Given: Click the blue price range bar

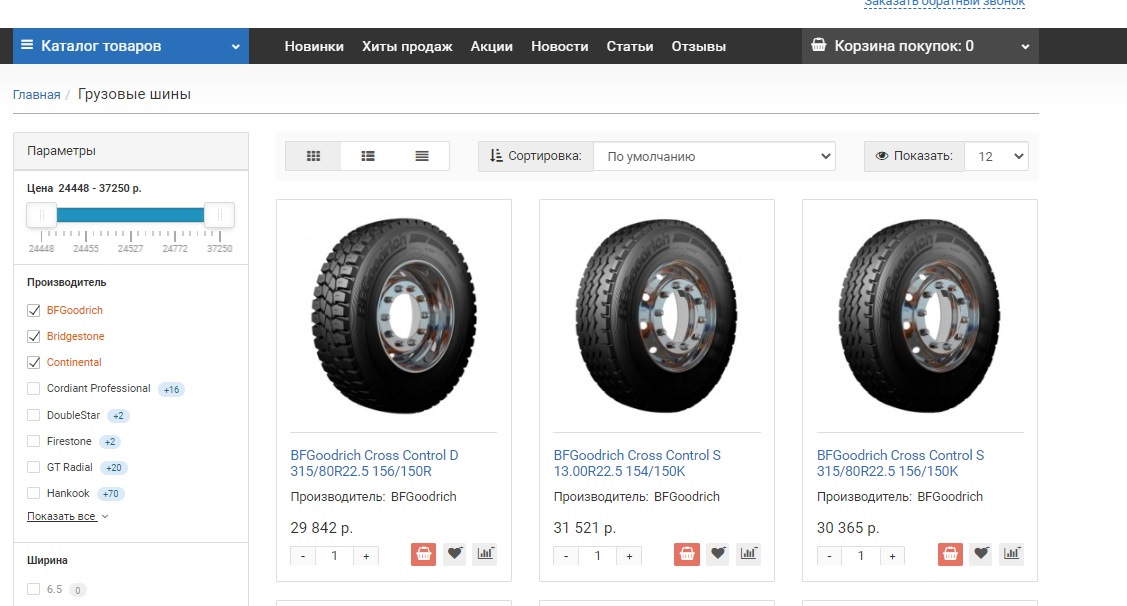Looking at the screenshot, I should [x=130, y=215].
